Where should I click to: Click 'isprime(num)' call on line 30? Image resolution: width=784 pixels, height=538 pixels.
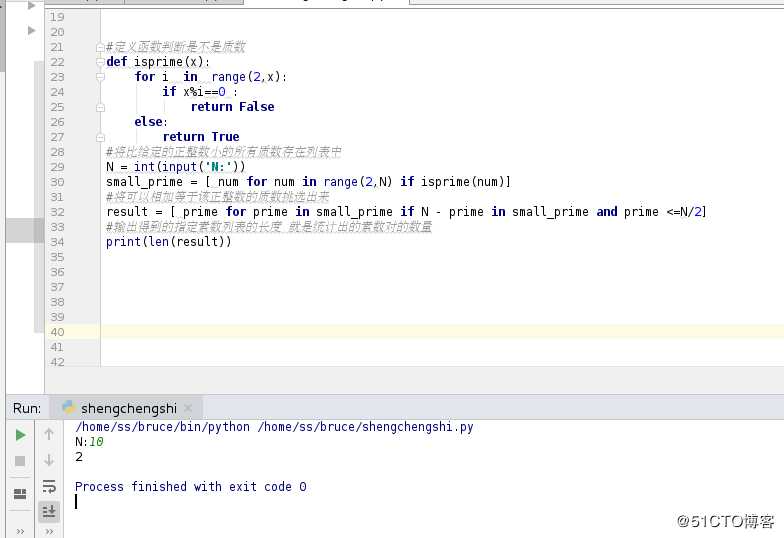462,182
